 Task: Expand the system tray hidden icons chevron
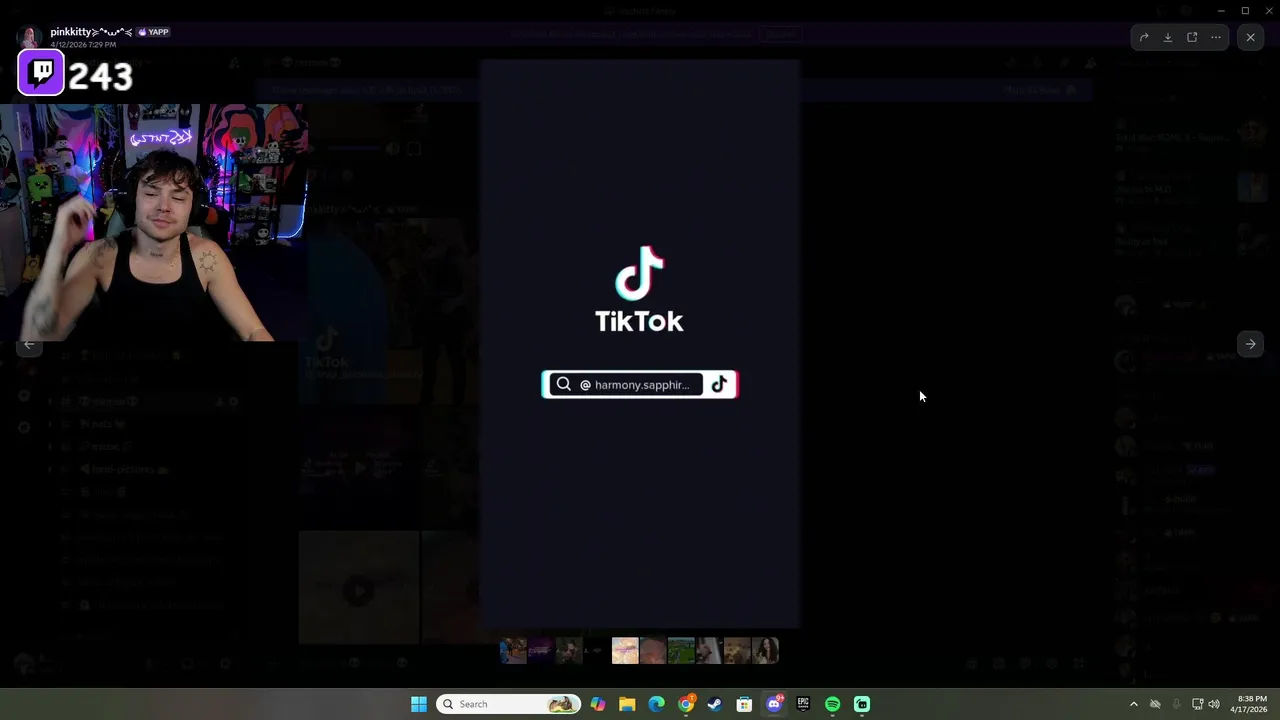(x=1133, y=704)
